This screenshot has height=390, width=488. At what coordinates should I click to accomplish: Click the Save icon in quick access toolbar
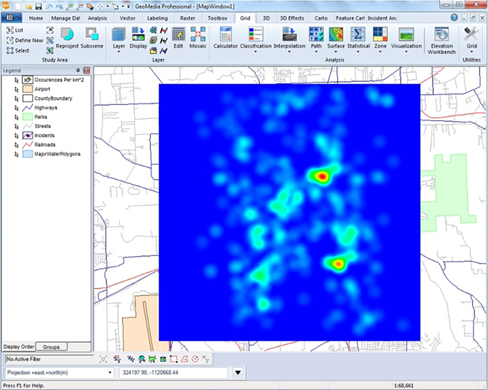[x=39, y=6]
